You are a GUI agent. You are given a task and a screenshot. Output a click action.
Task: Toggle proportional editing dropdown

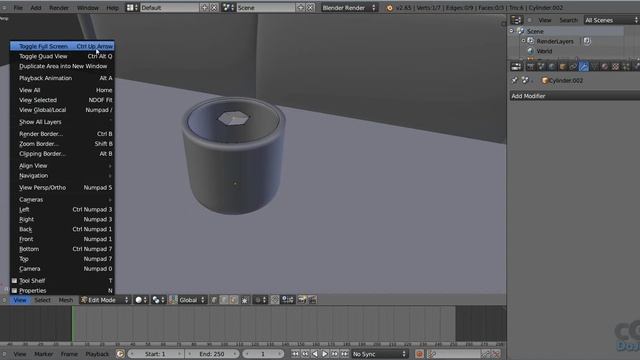click(260, 300)
